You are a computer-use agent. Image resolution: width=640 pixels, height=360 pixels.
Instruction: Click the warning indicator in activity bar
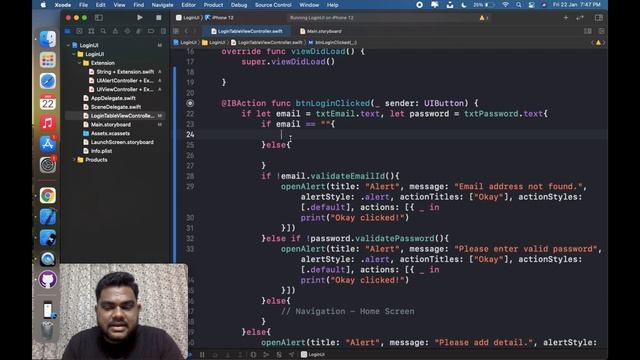[x=484, y=18]
